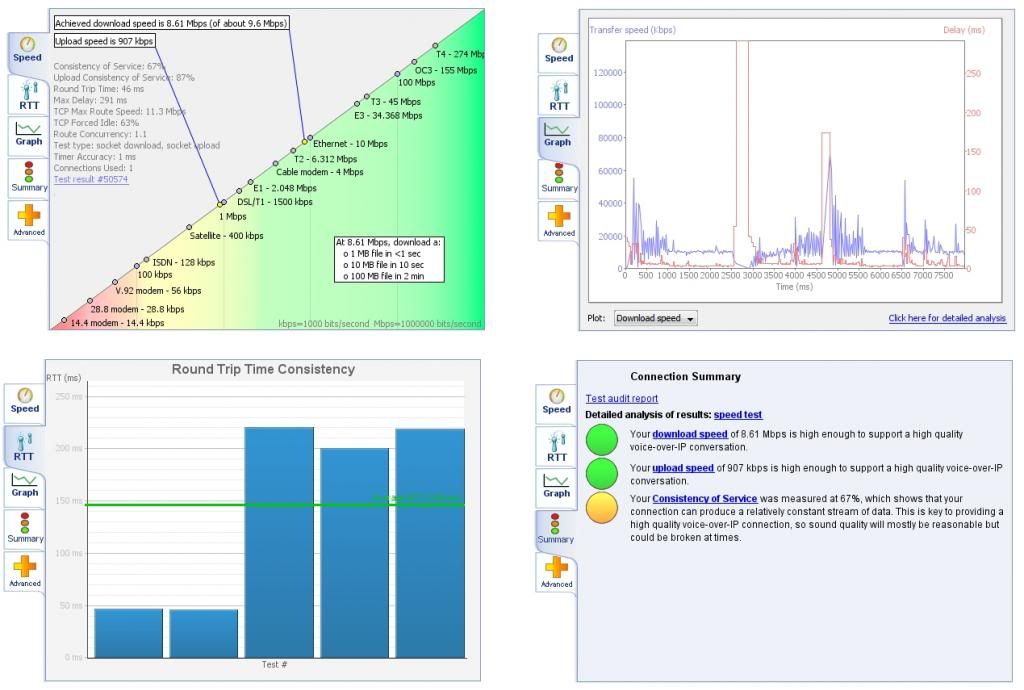Open the Advanced plus icon beside the speed scale chart
Screen dimensions: 1024x690
(29, 219)
